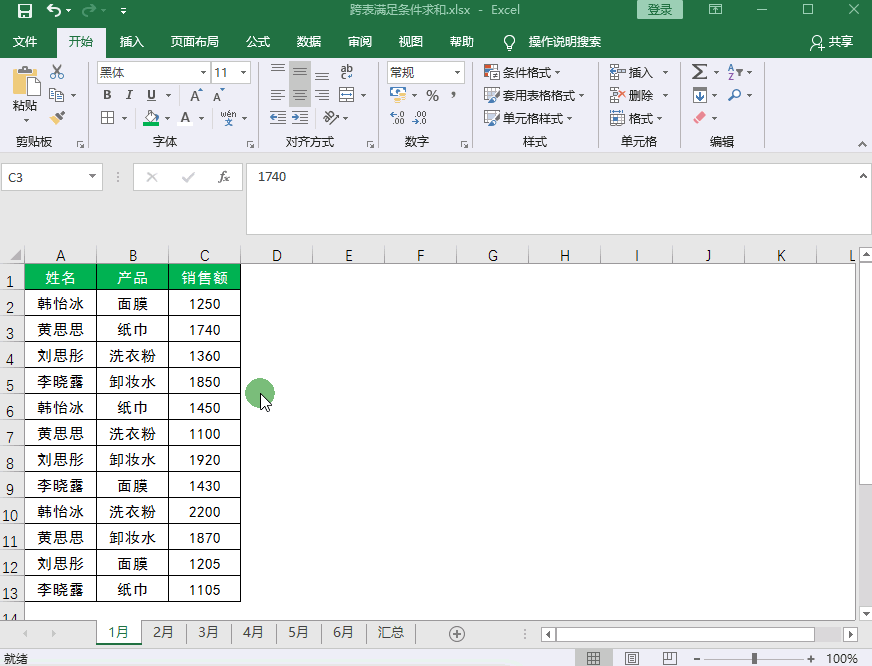Switch to Normal view in status bar
Screen dimensions: 872x666
593,658
